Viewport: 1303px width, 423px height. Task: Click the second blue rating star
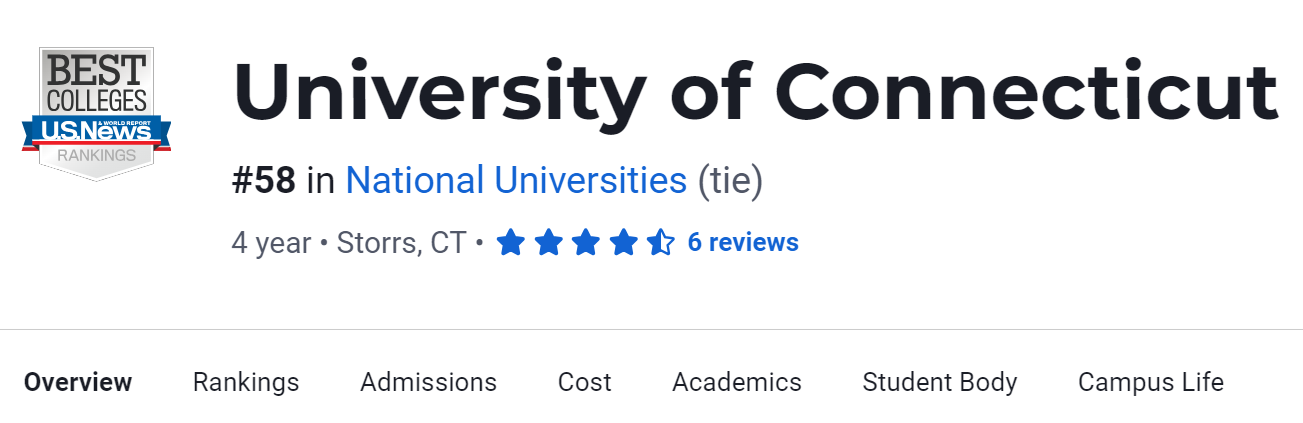548,243
